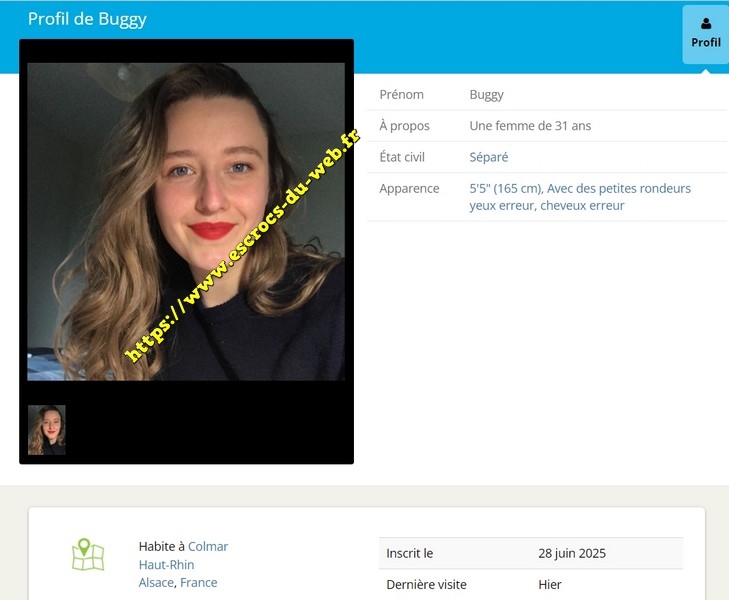This screenshot has width=729, height=600.
Task: Open the Avec des petites rondeurs link
Action: (x=619, y=188)
